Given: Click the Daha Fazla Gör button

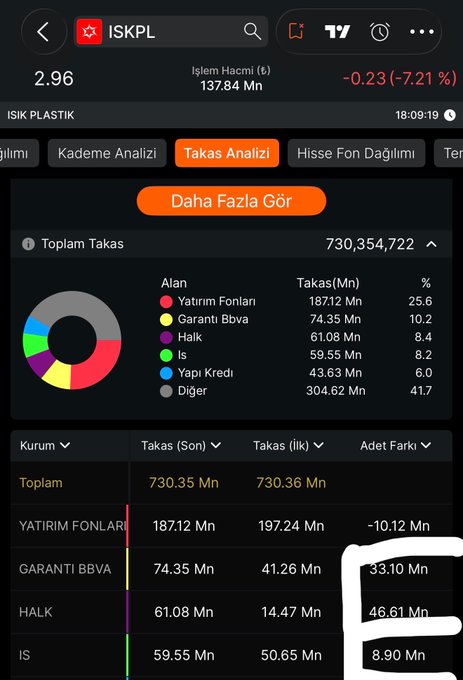Looking at the screenshot, I should coord(231,201).
